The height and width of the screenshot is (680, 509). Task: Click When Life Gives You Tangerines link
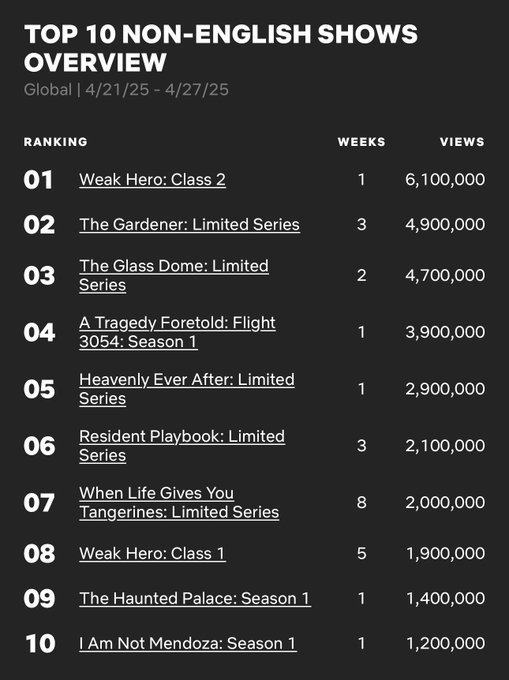point(179,503)
